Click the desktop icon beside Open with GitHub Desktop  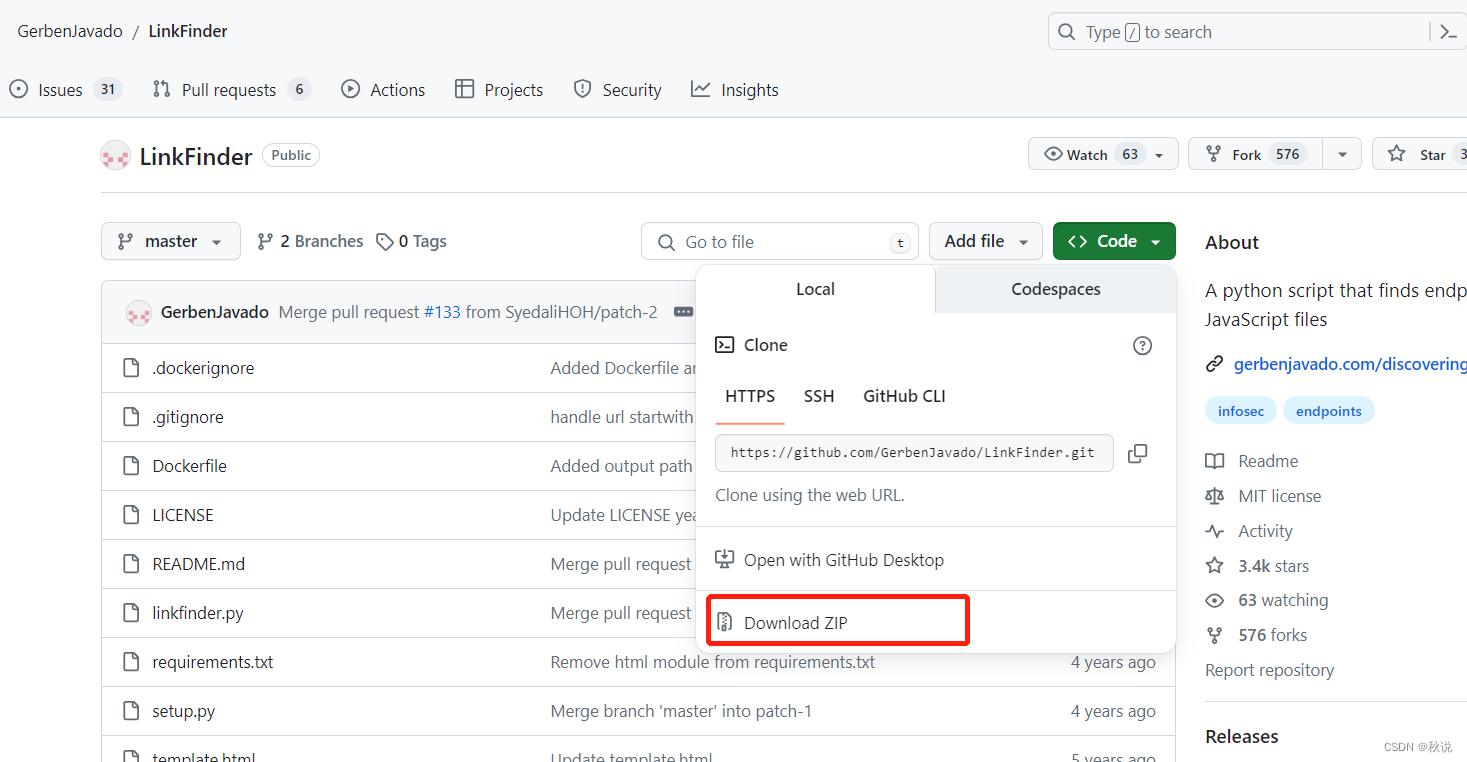(x=725, y=559)
